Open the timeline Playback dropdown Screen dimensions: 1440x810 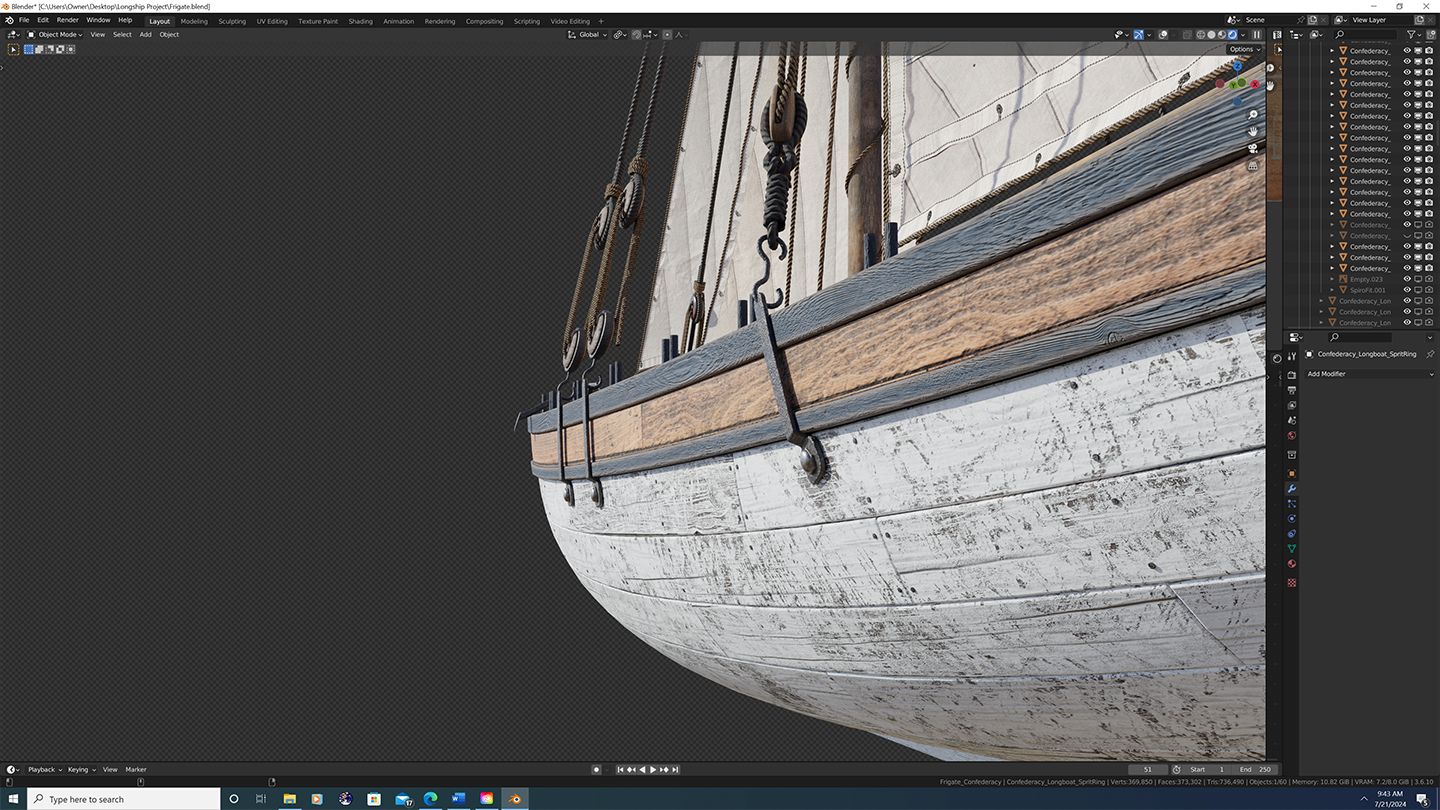(x=44, y=769)
